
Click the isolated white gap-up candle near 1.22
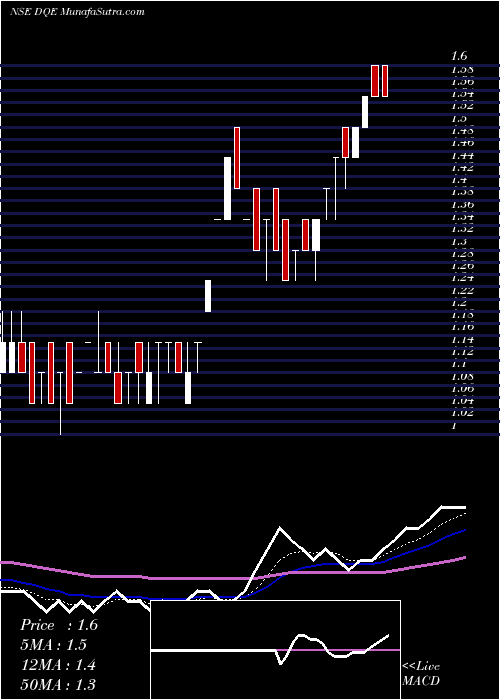coord(208,296)
